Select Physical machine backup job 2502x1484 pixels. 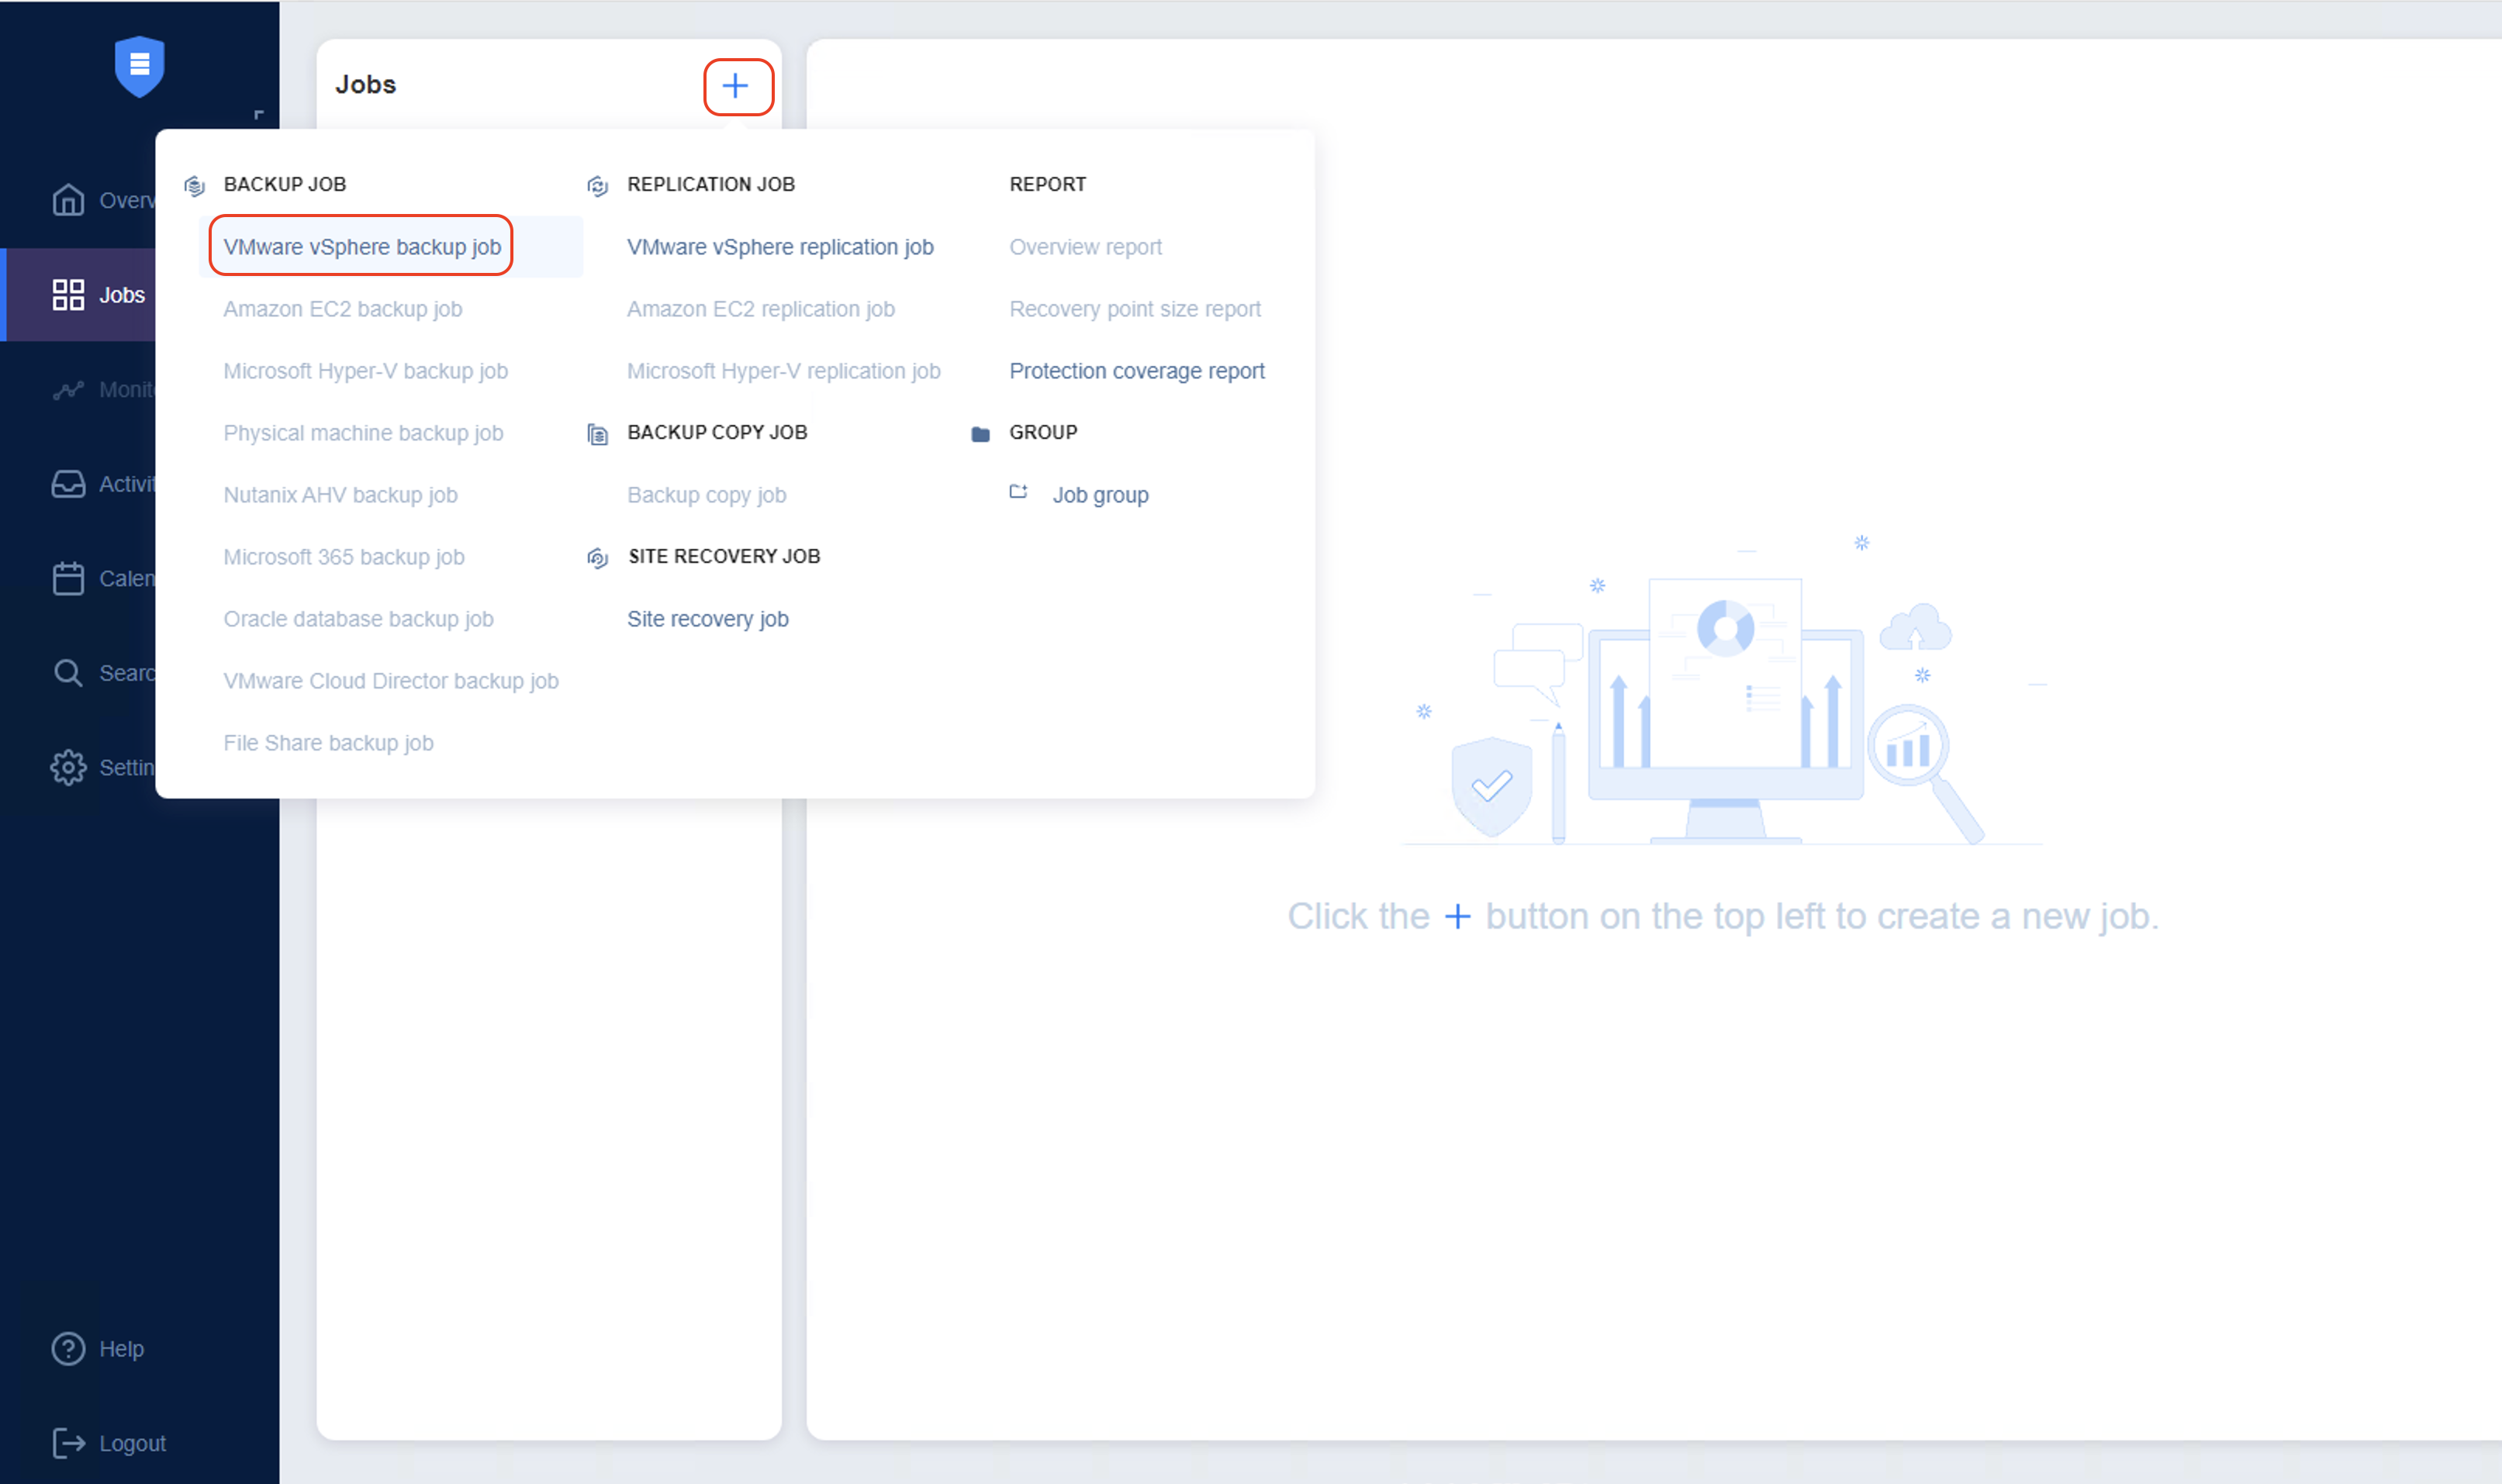click(x=364, y=433)
